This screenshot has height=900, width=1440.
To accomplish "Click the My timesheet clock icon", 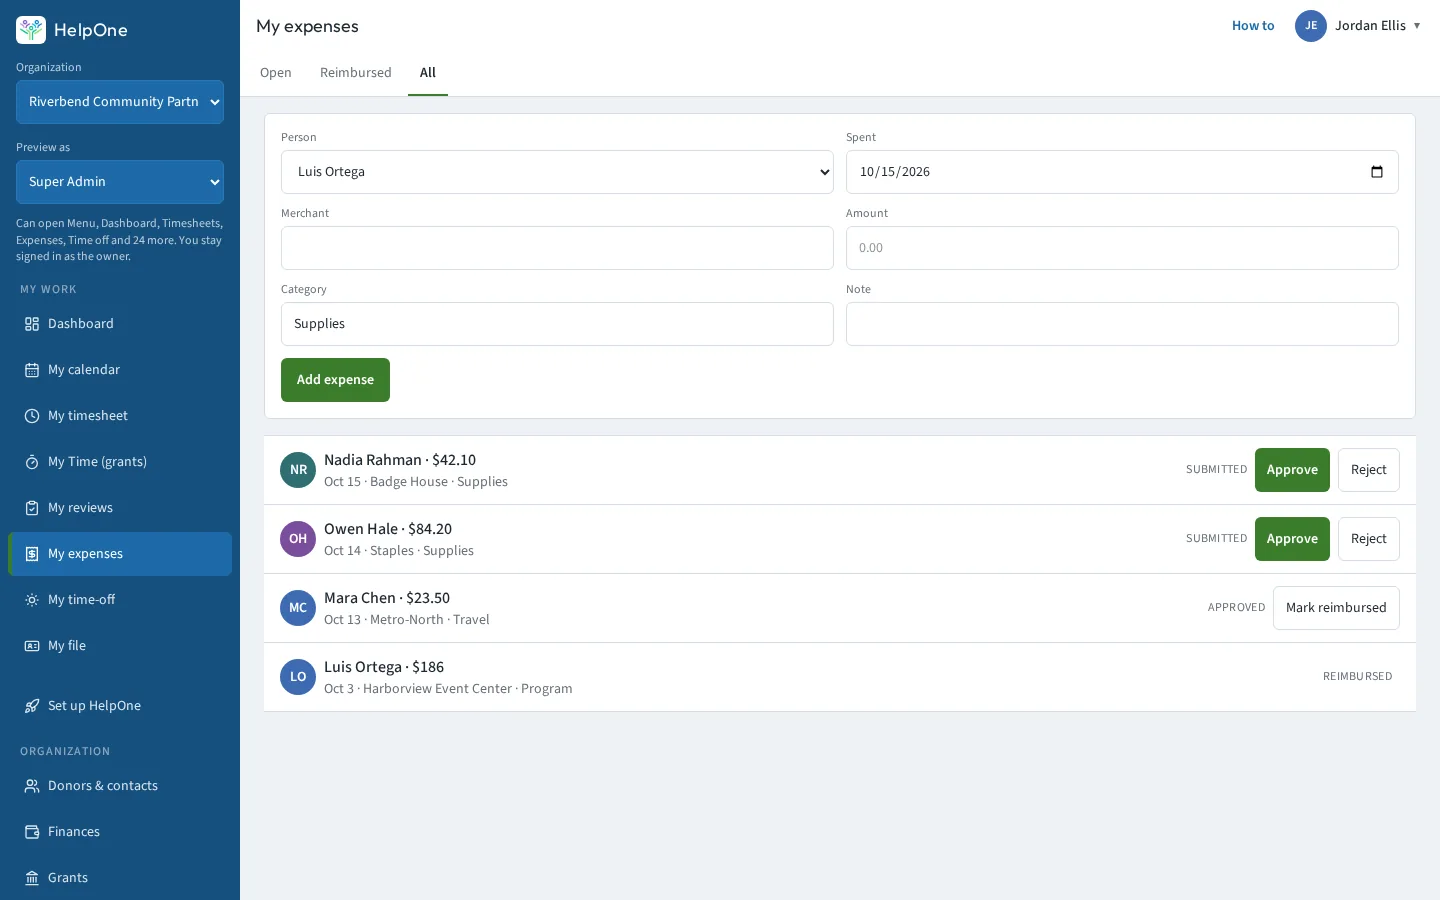I will [x=32, y=416].
